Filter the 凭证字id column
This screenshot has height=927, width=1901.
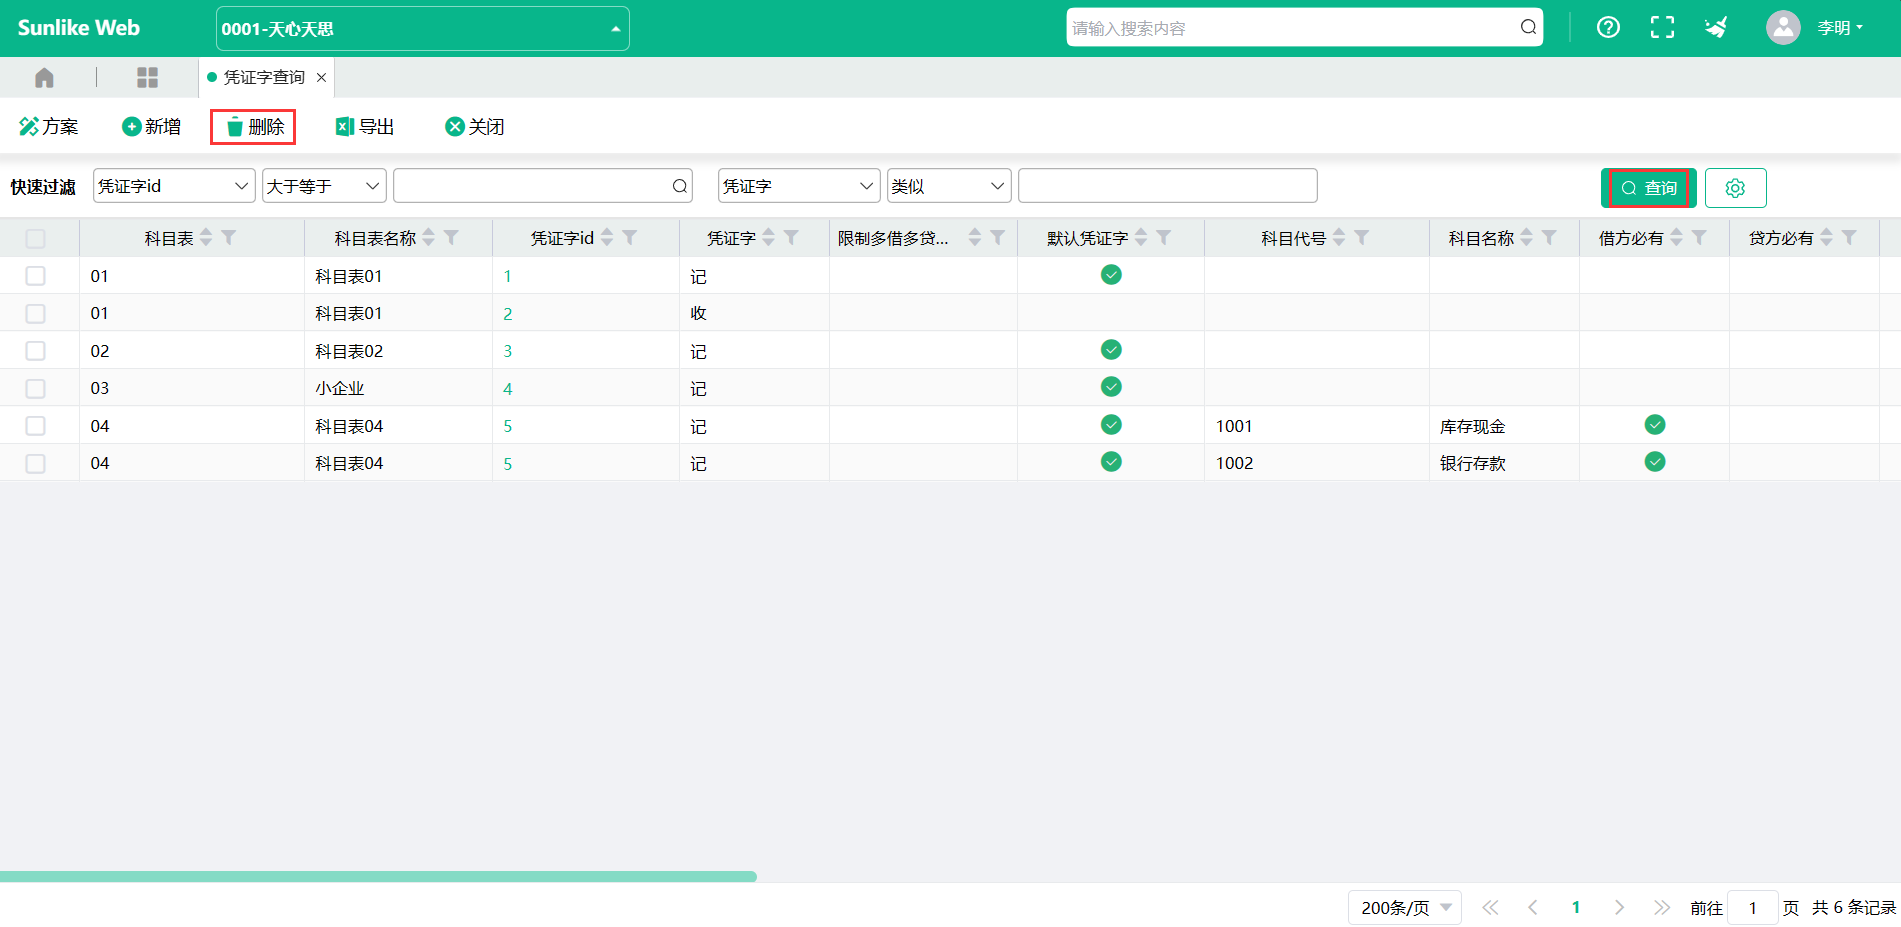click(629, 238)
